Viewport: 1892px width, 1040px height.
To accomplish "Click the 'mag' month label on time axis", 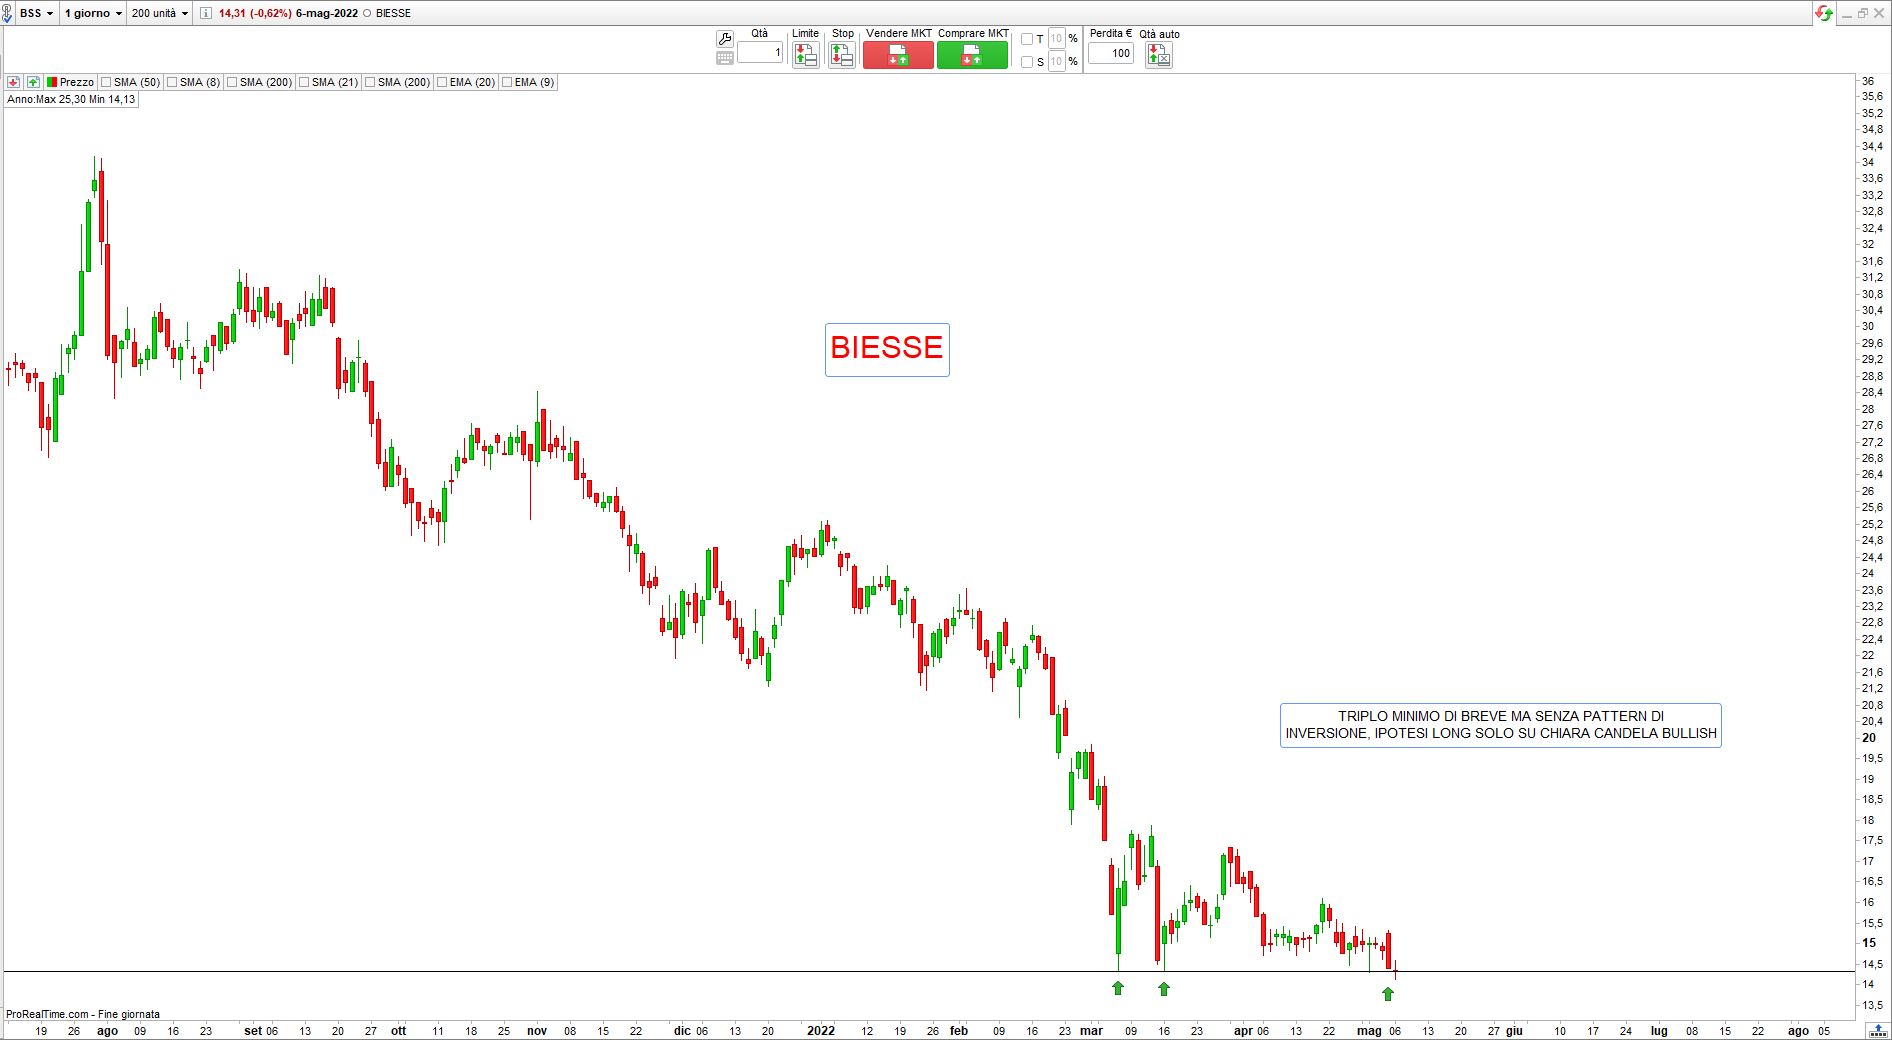I will tap(1369, 1031).
